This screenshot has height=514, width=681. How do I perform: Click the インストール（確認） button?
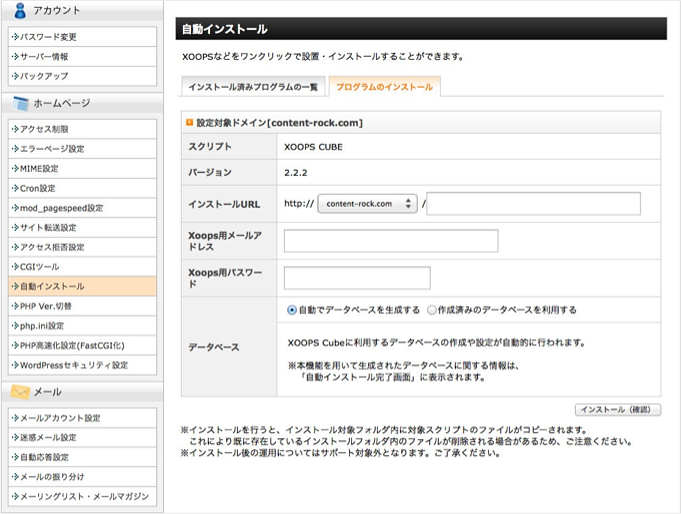point(618,410)
